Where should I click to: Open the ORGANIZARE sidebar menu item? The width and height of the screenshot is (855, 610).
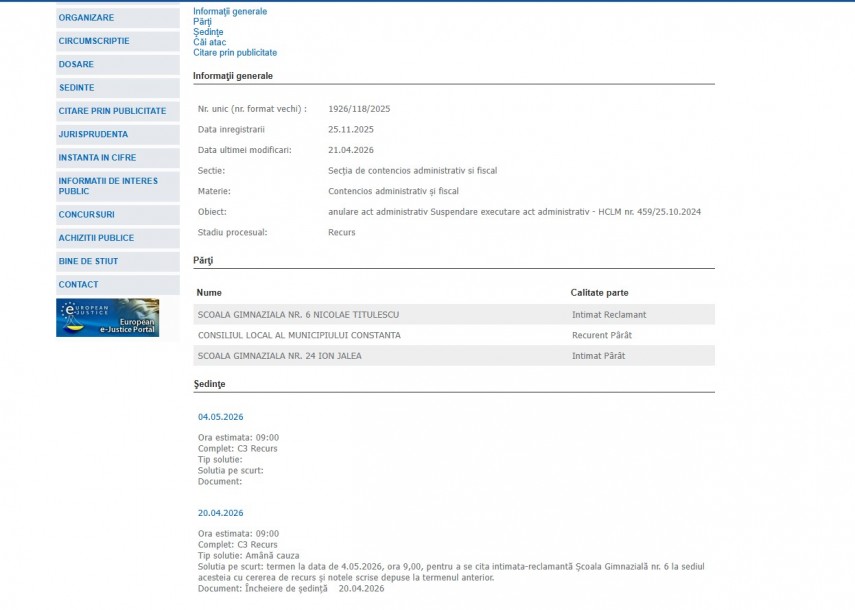pos(87,18)
